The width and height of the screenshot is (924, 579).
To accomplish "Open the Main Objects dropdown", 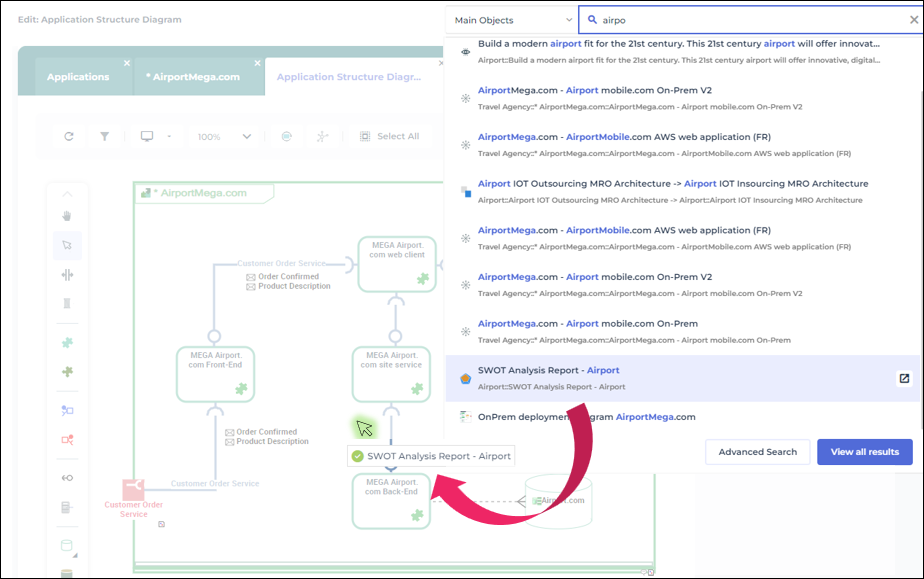I will (x=510, y=20).
